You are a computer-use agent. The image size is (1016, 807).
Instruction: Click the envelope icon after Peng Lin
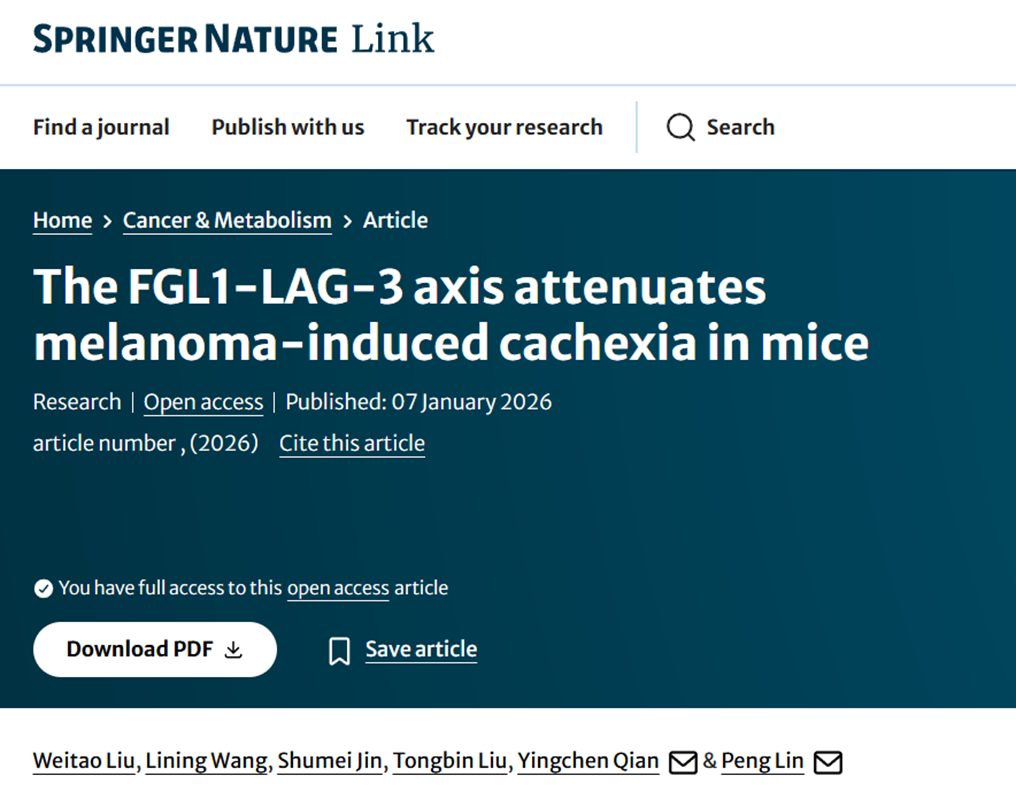[x=828, y=762]
